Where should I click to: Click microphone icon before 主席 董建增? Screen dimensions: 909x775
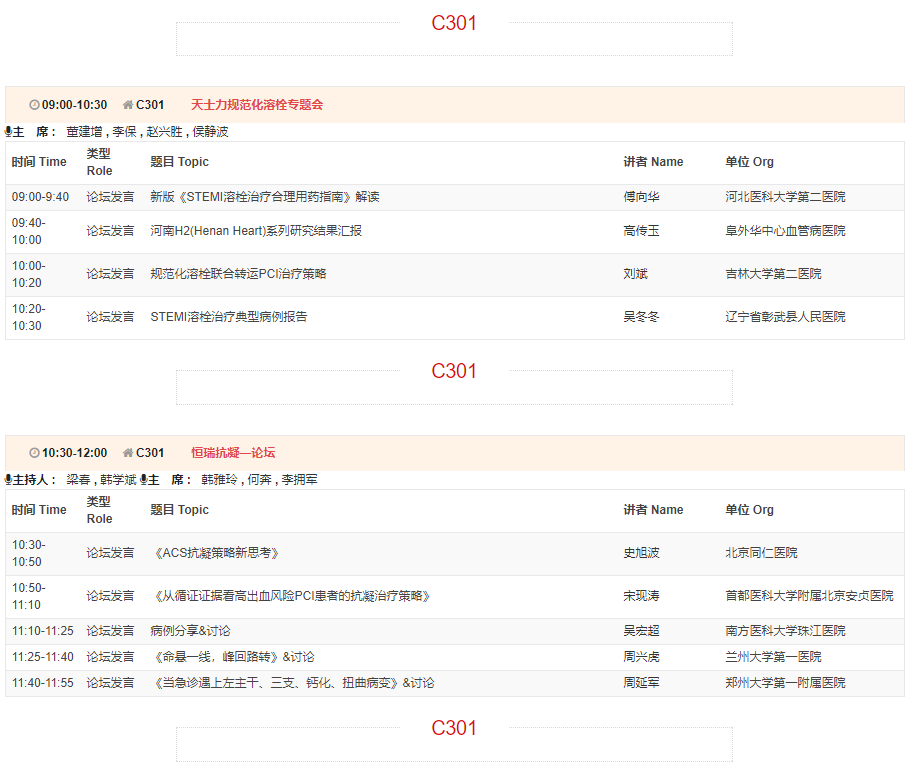tap(8, 132)
